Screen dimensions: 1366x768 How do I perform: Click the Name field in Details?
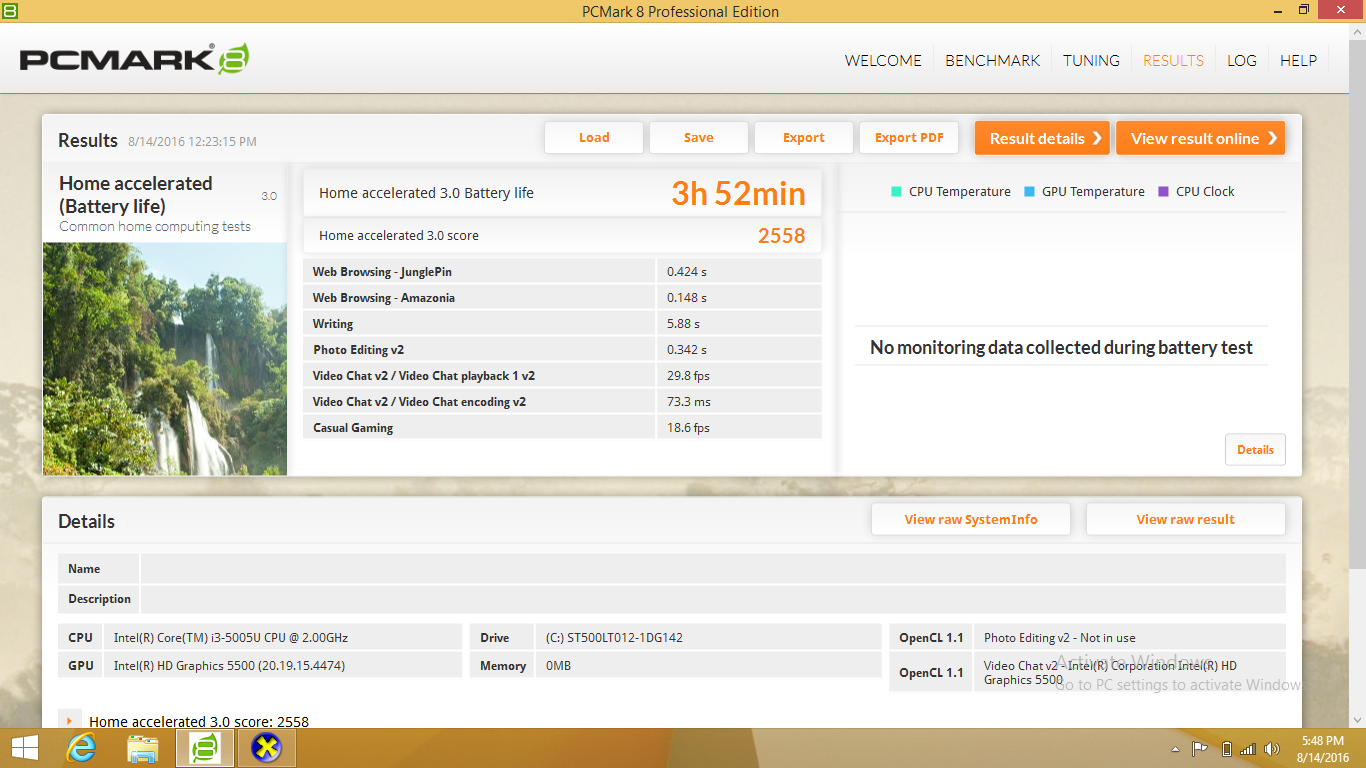click(713, 569)
